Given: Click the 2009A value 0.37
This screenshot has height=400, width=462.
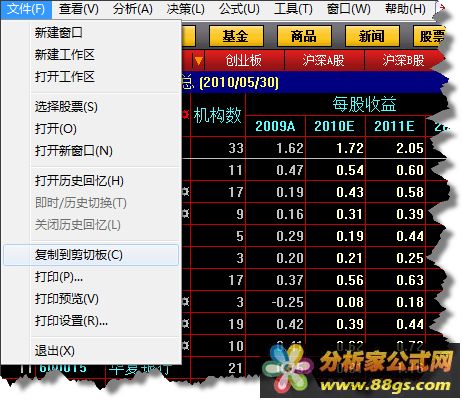Looking at the screenshot, I should (290, 280).
